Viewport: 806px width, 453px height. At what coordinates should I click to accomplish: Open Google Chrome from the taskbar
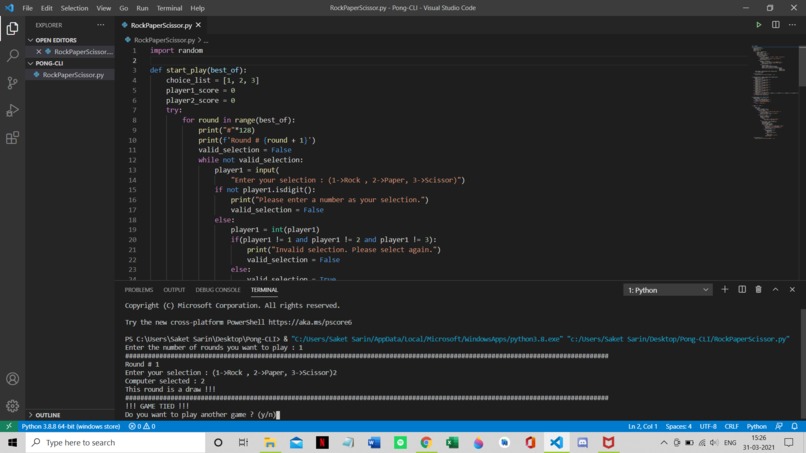point(426,442)
